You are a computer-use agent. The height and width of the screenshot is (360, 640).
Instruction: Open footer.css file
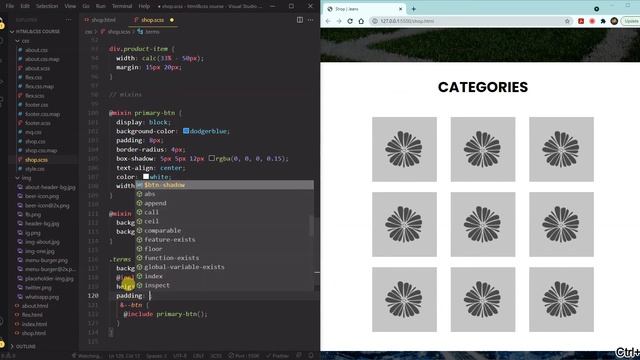pyautogui.click(x=36, y=105)
